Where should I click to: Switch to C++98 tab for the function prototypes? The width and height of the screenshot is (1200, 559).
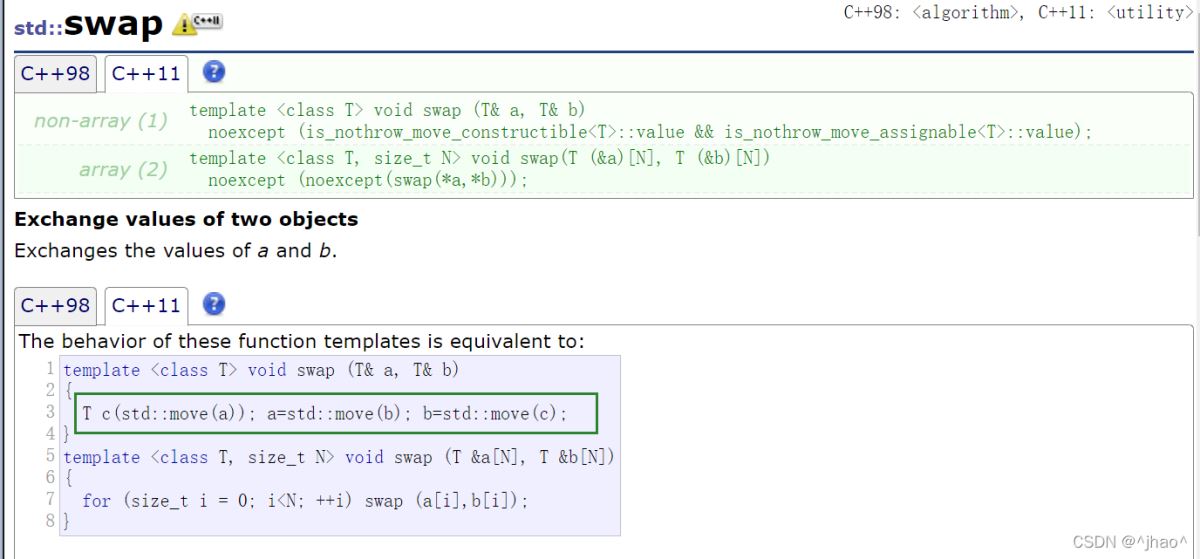(x=56, y=73)
